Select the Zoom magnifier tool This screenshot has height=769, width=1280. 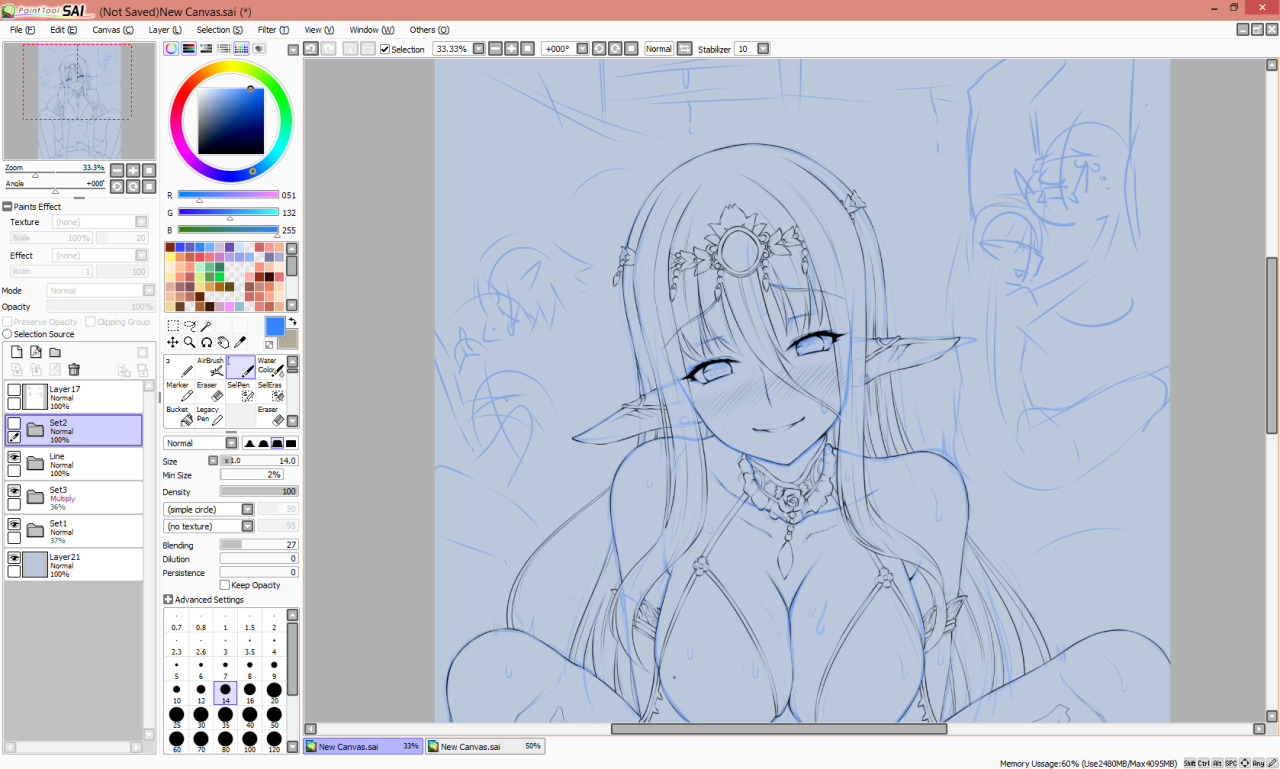pyautogui.click(x=189, y=342)
